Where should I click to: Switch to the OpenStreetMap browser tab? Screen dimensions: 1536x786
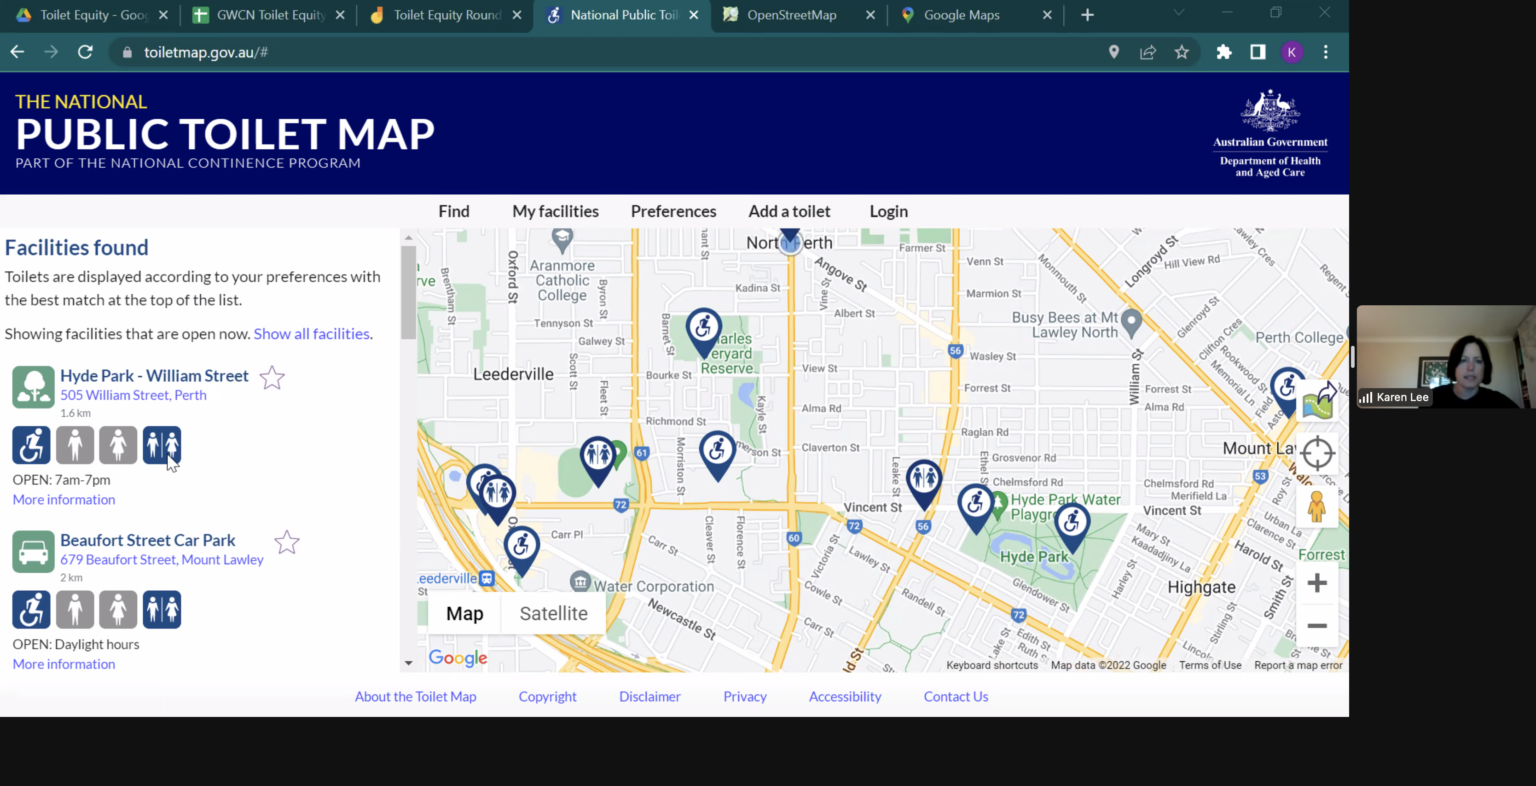[791, 15]
